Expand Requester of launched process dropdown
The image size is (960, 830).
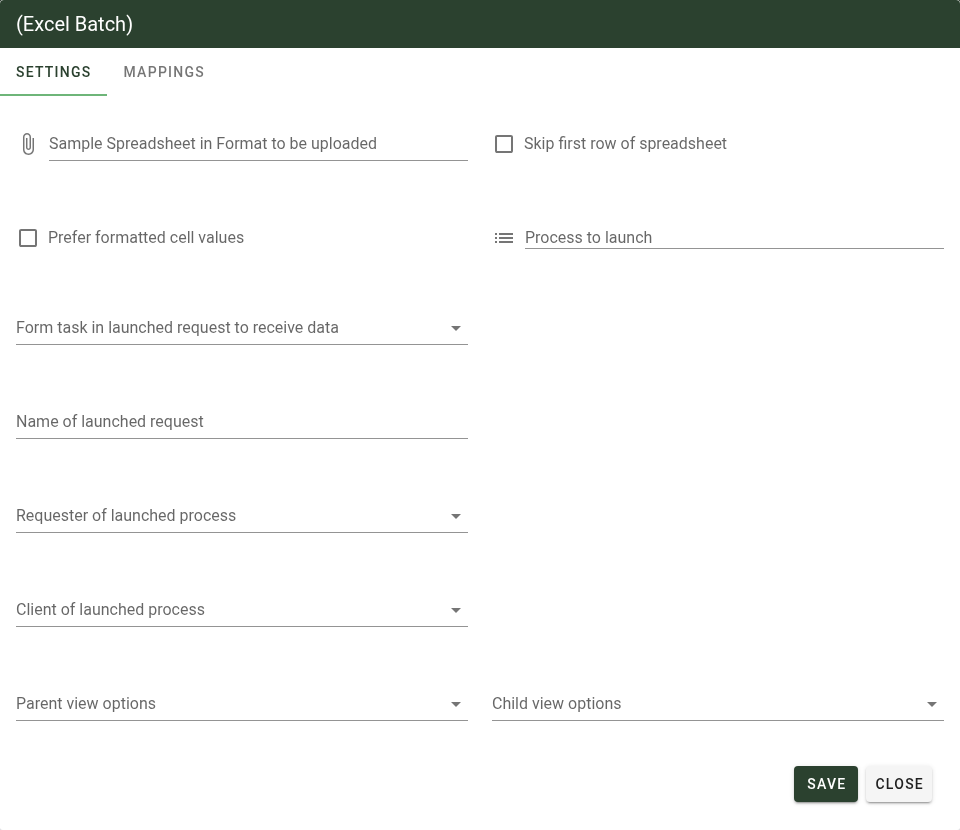point(456,516)
